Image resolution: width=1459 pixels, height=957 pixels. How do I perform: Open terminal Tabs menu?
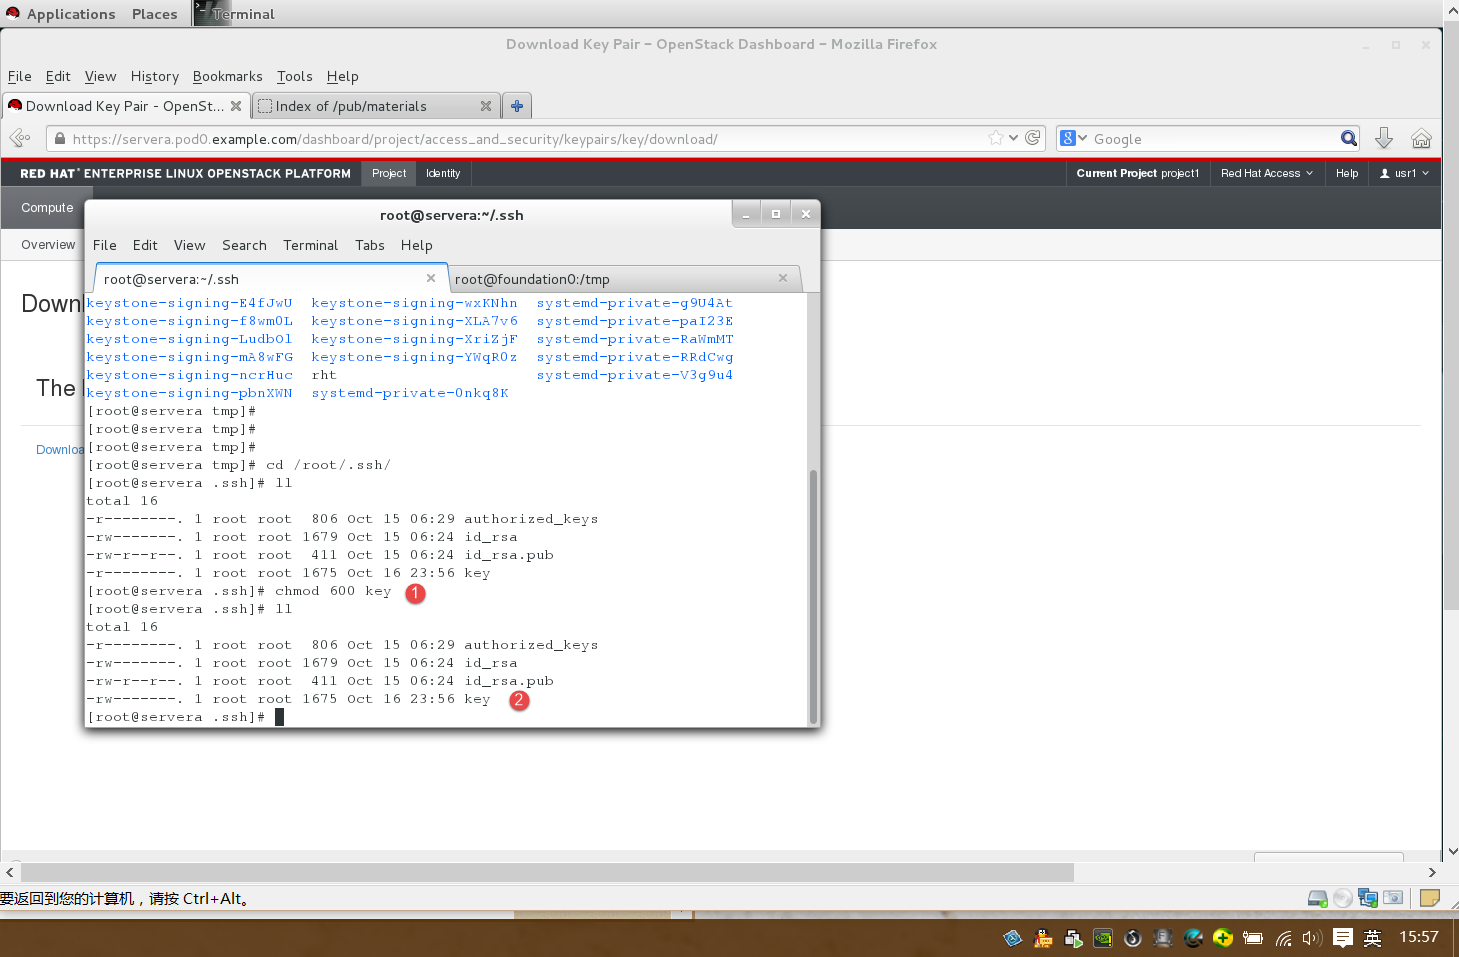tap(370, 245)
